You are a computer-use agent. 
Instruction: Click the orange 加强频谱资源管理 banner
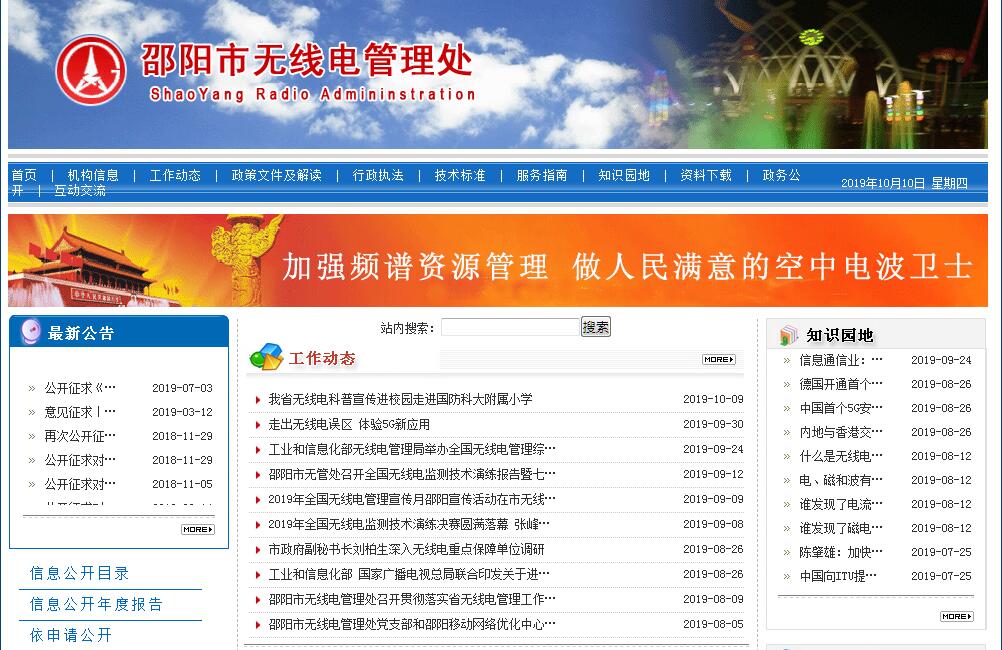[498, 261]
